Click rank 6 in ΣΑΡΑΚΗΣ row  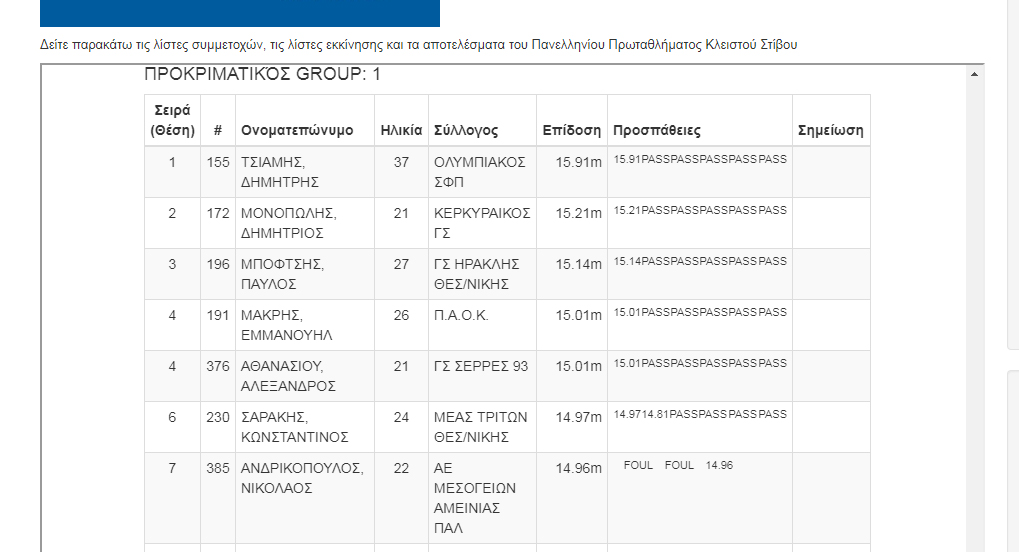click(172, 417)
